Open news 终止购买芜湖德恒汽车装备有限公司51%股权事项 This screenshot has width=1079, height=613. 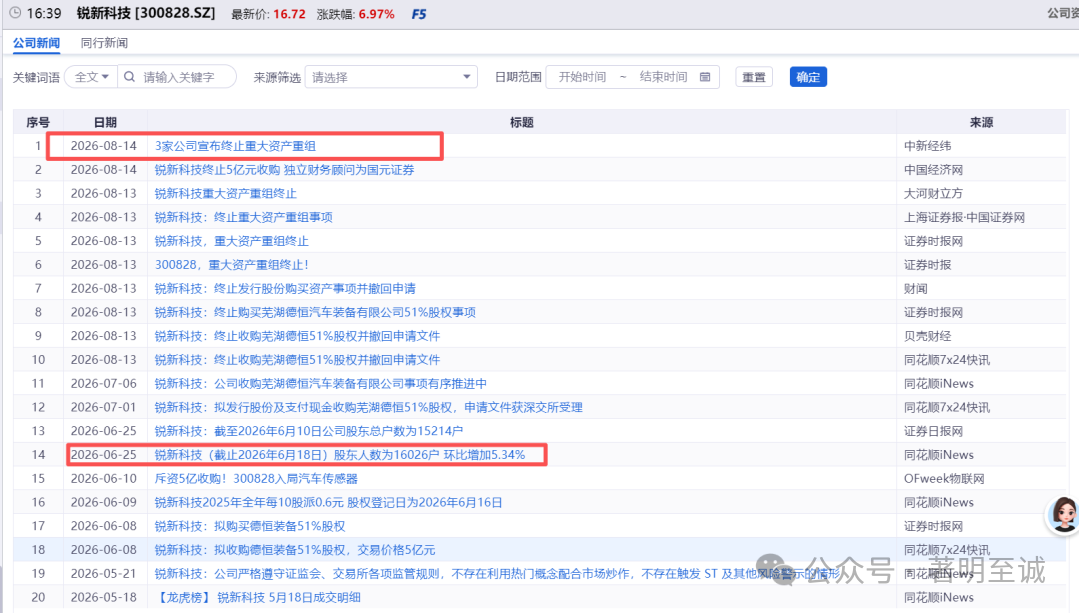point(315,312)
